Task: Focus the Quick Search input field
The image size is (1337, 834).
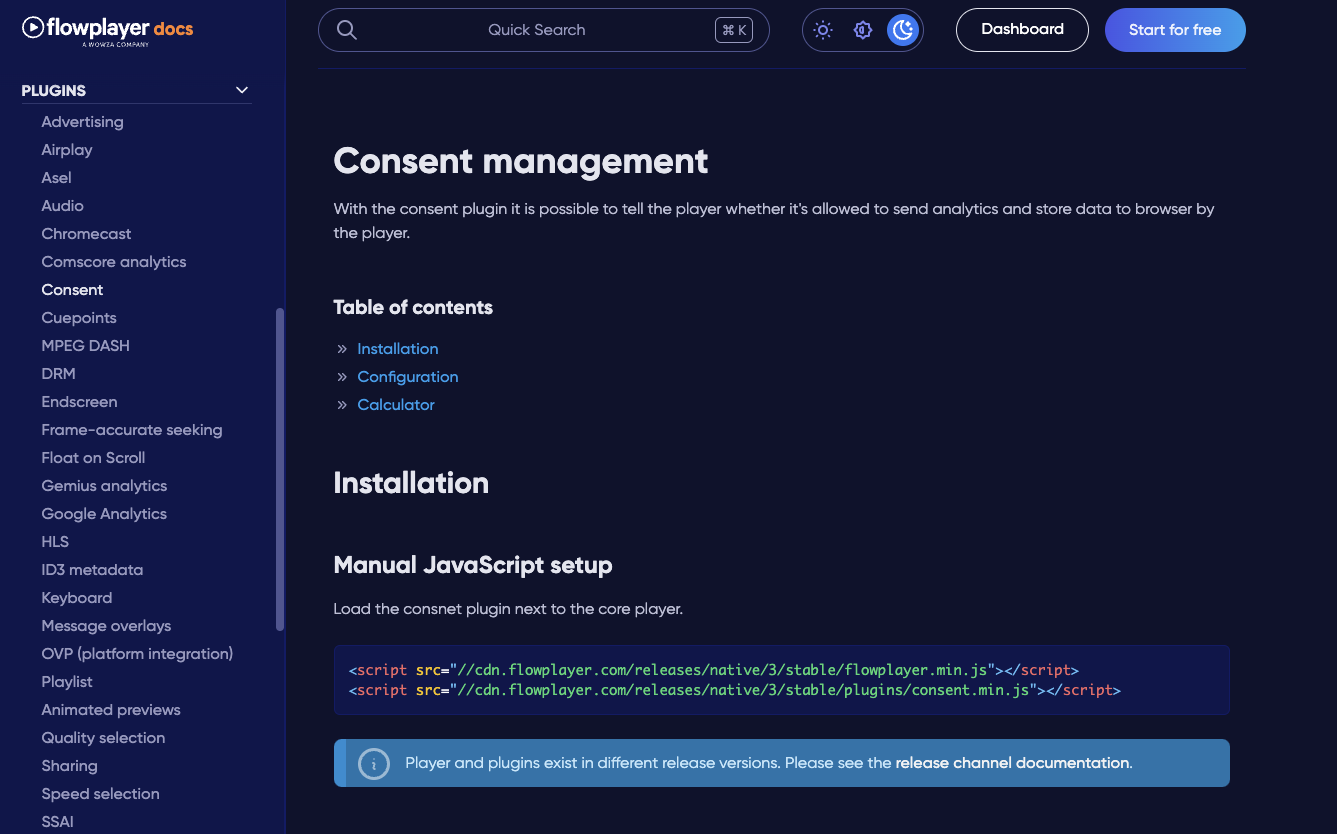Action: point(536,30)
